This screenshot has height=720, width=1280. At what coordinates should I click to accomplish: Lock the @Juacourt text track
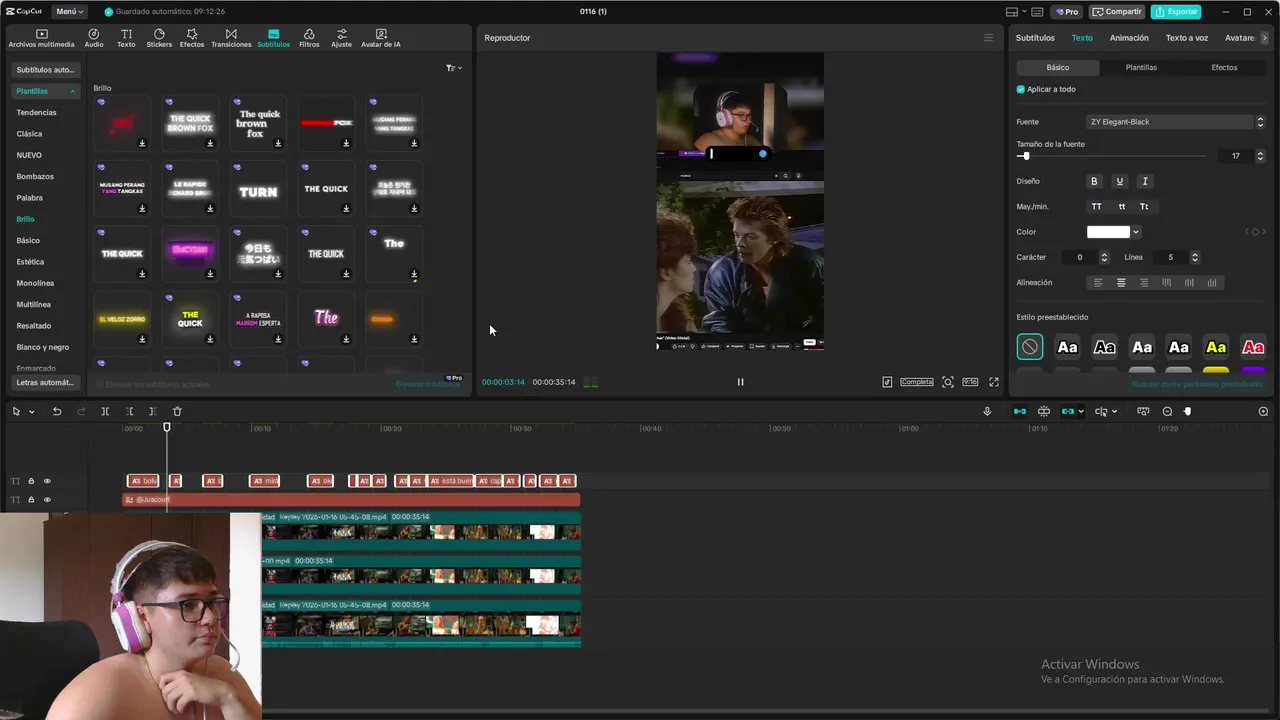(x=31, y=500)
